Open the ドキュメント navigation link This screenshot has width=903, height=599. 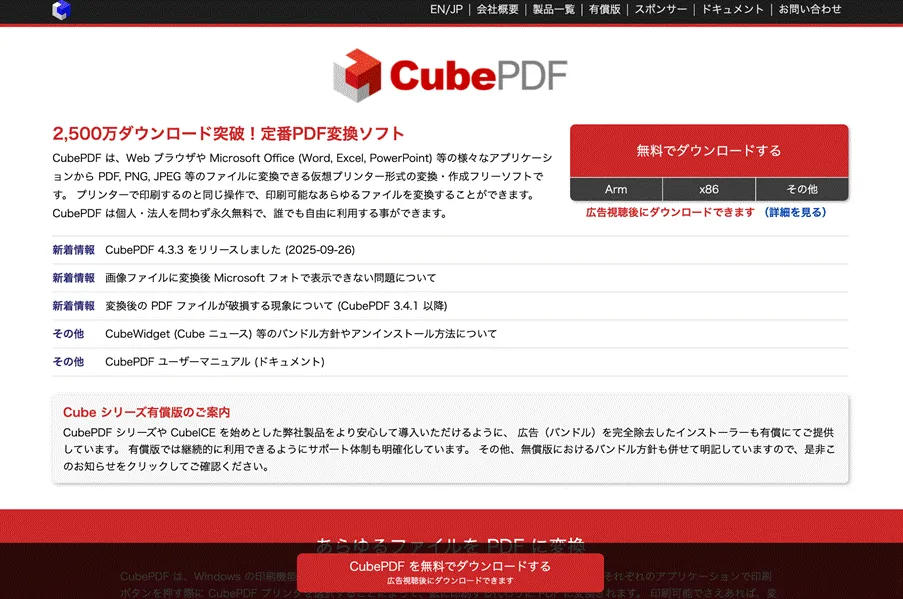[x=732, y=9]
